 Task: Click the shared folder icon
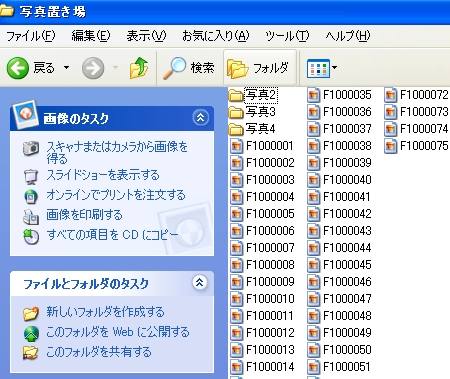(31, 353)
